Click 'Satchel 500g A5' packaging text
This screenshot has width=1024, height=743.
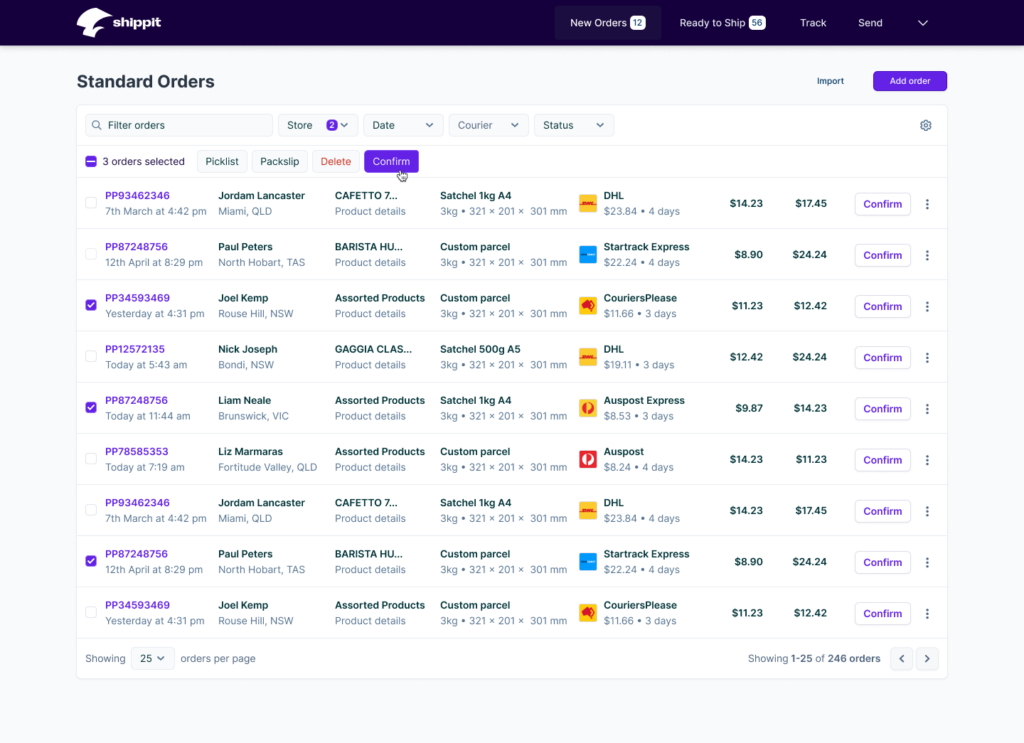(x=480, y=349)
